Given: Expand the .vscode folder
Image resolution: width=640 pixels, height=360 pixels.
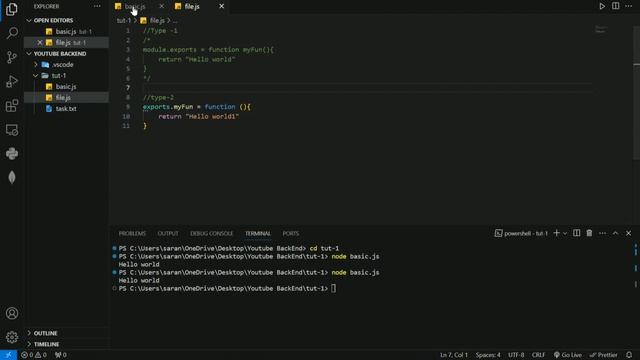Looking at the screenshot, I should pos(62,64).
